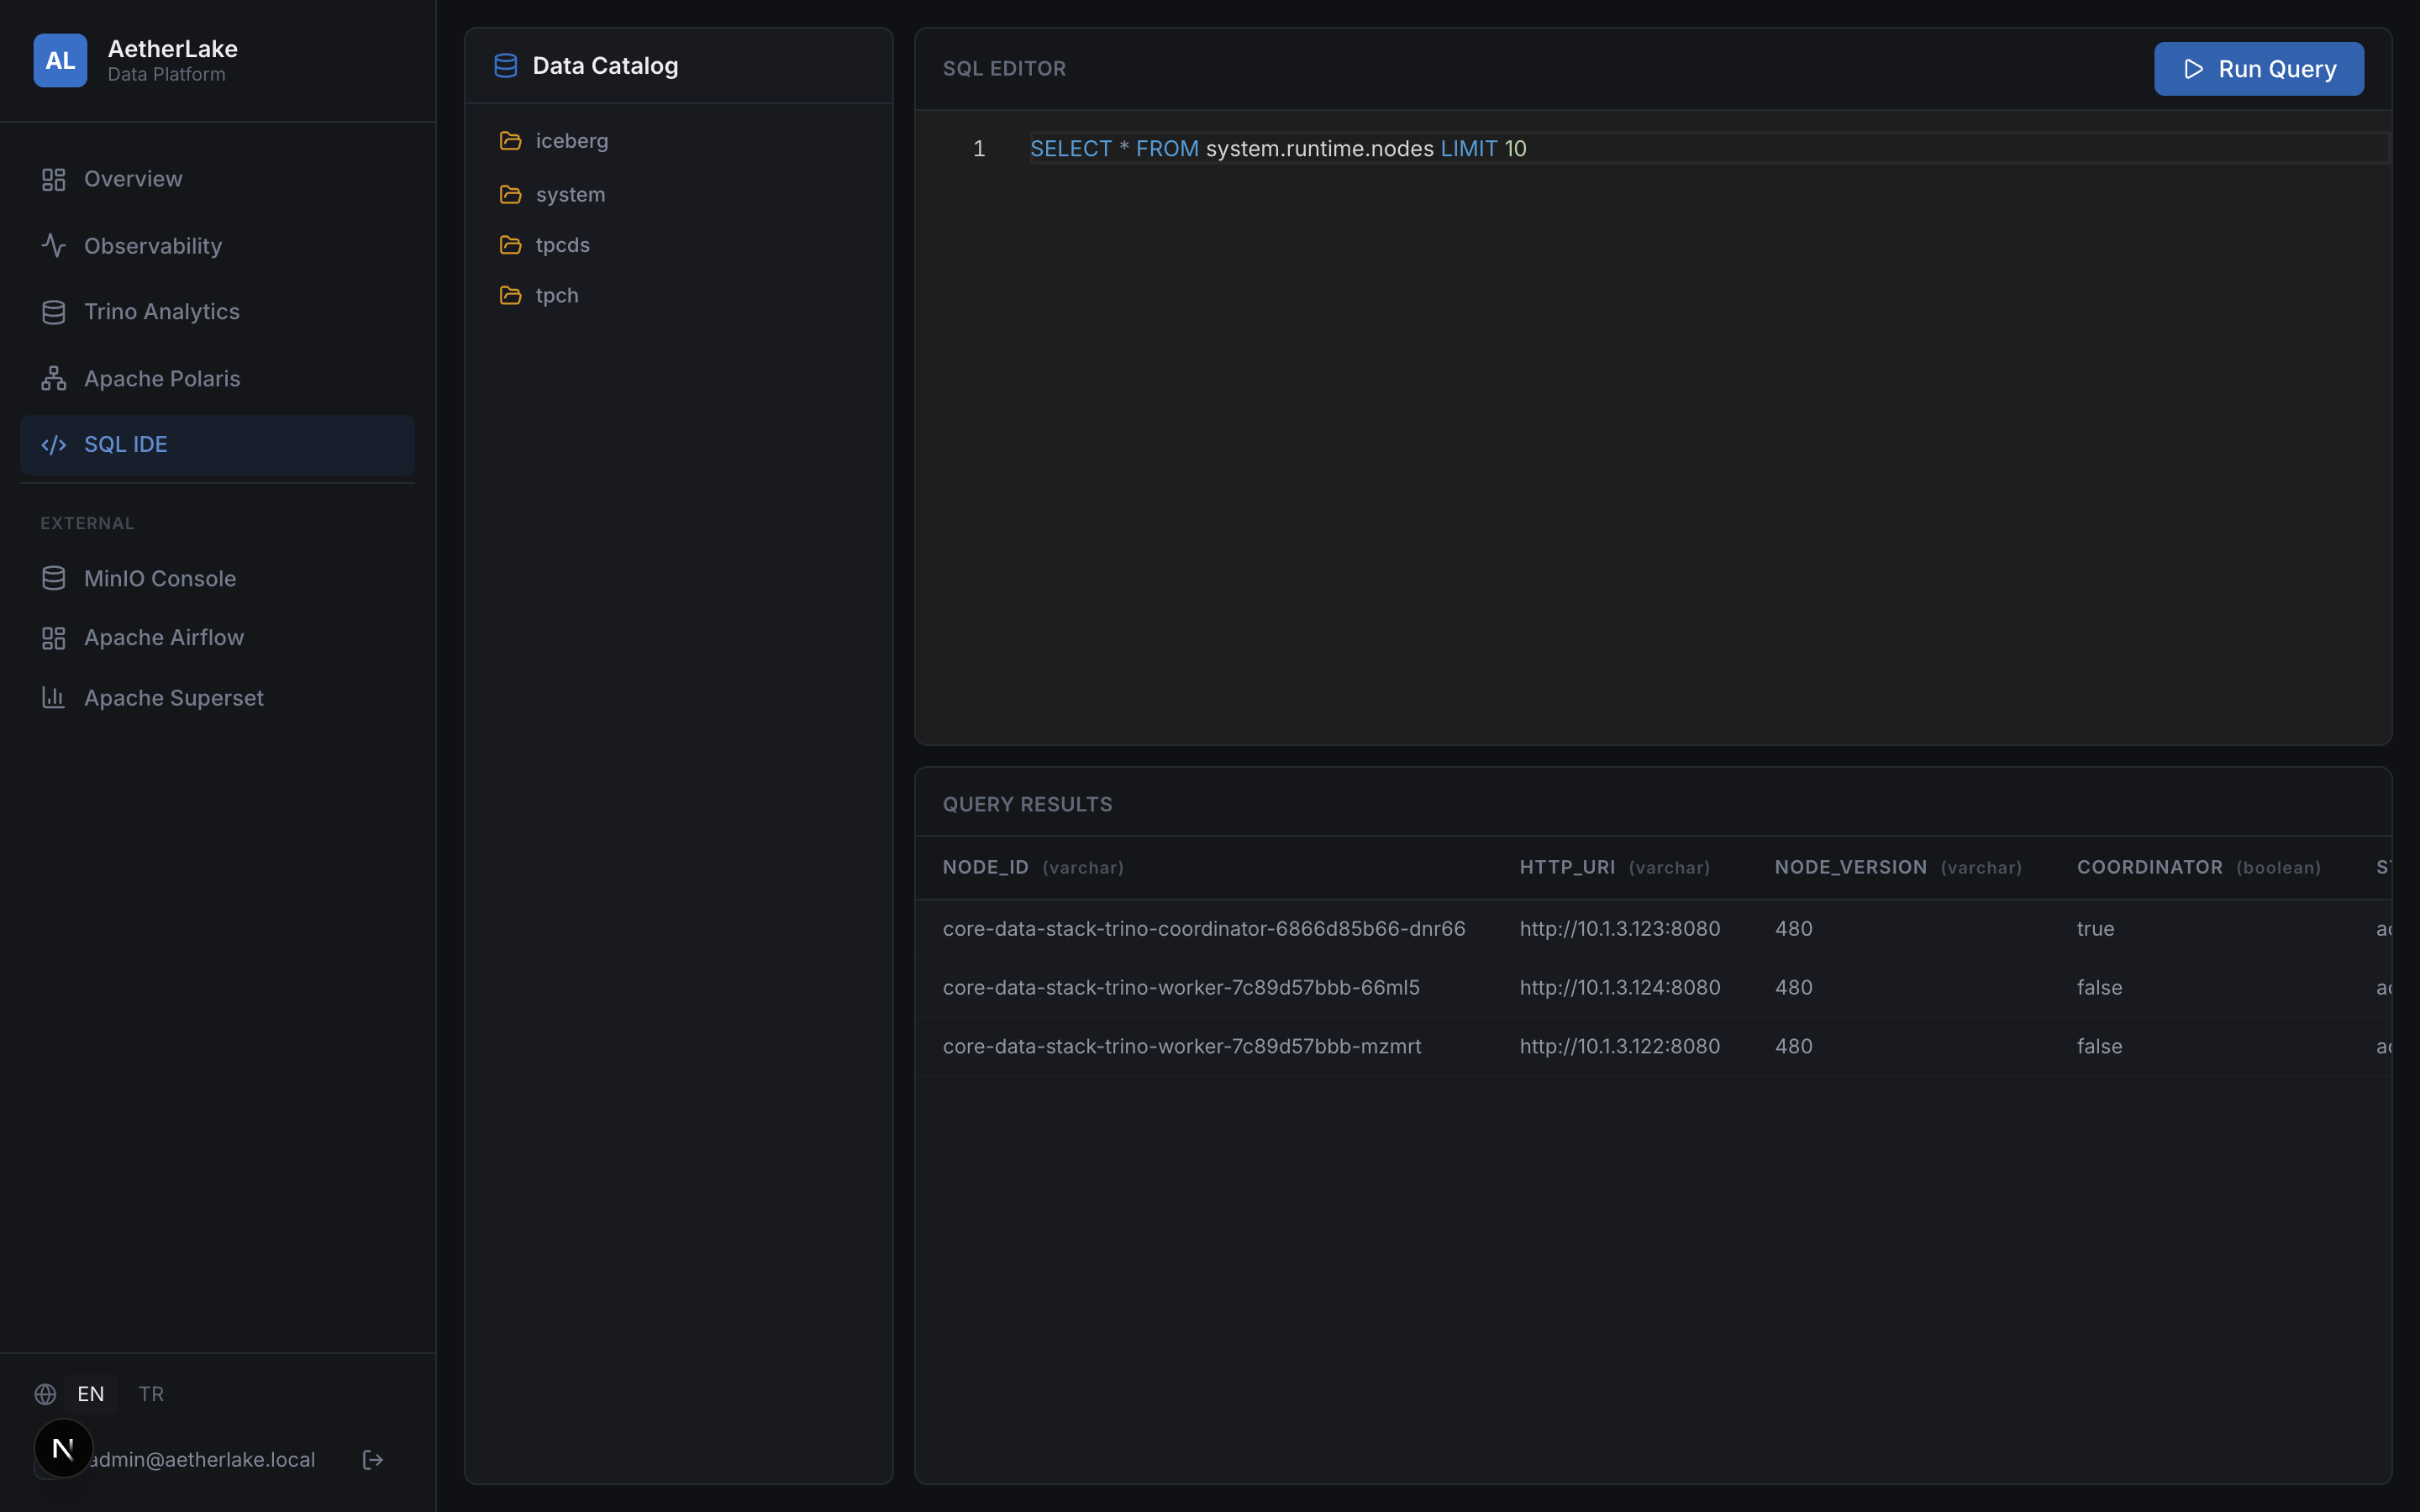Click the MinIO Console database icon

click(x=54, y=578)
